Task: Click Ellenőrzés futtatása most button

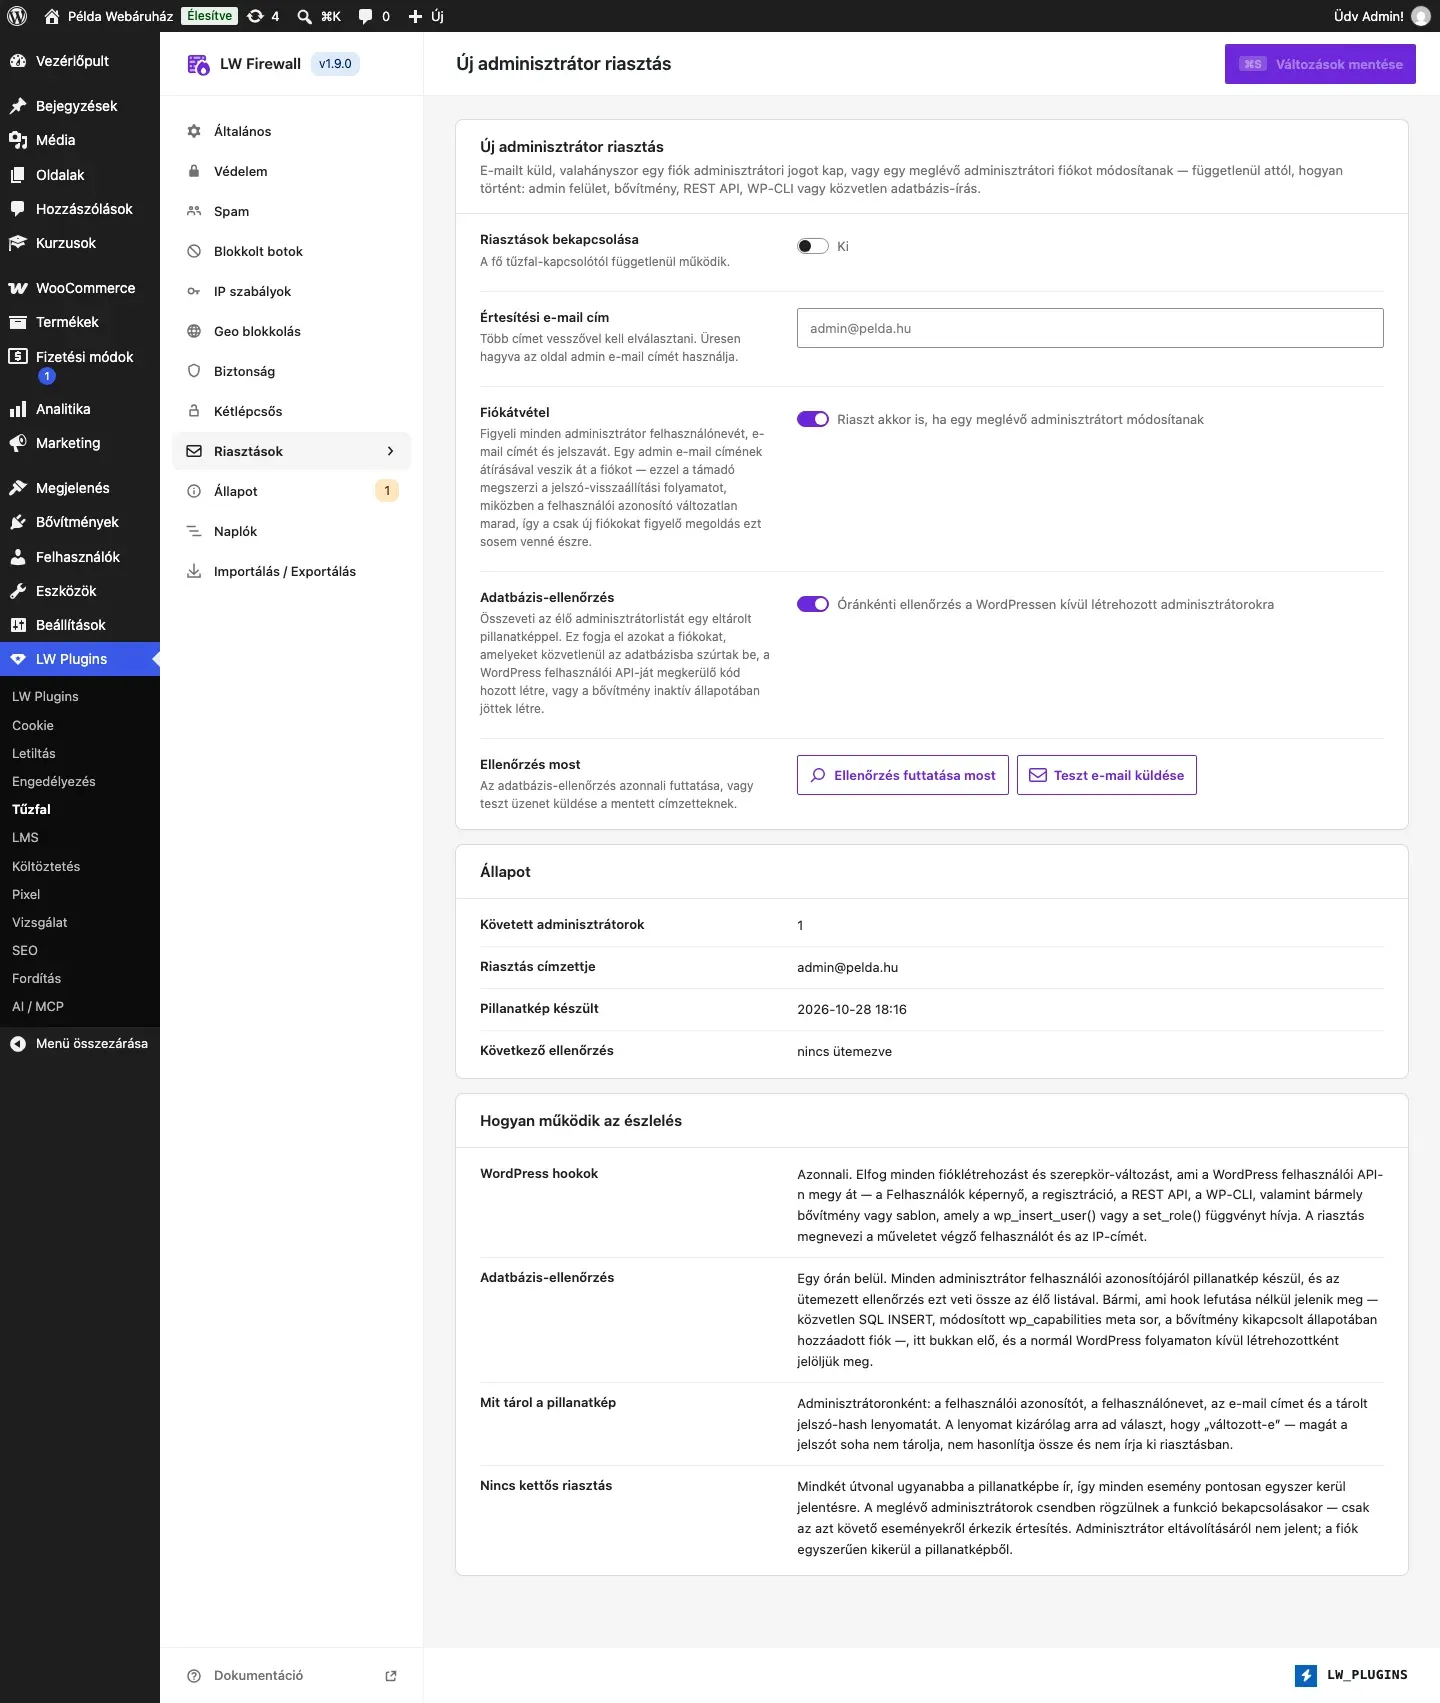Action: click(x=903, y=775)
